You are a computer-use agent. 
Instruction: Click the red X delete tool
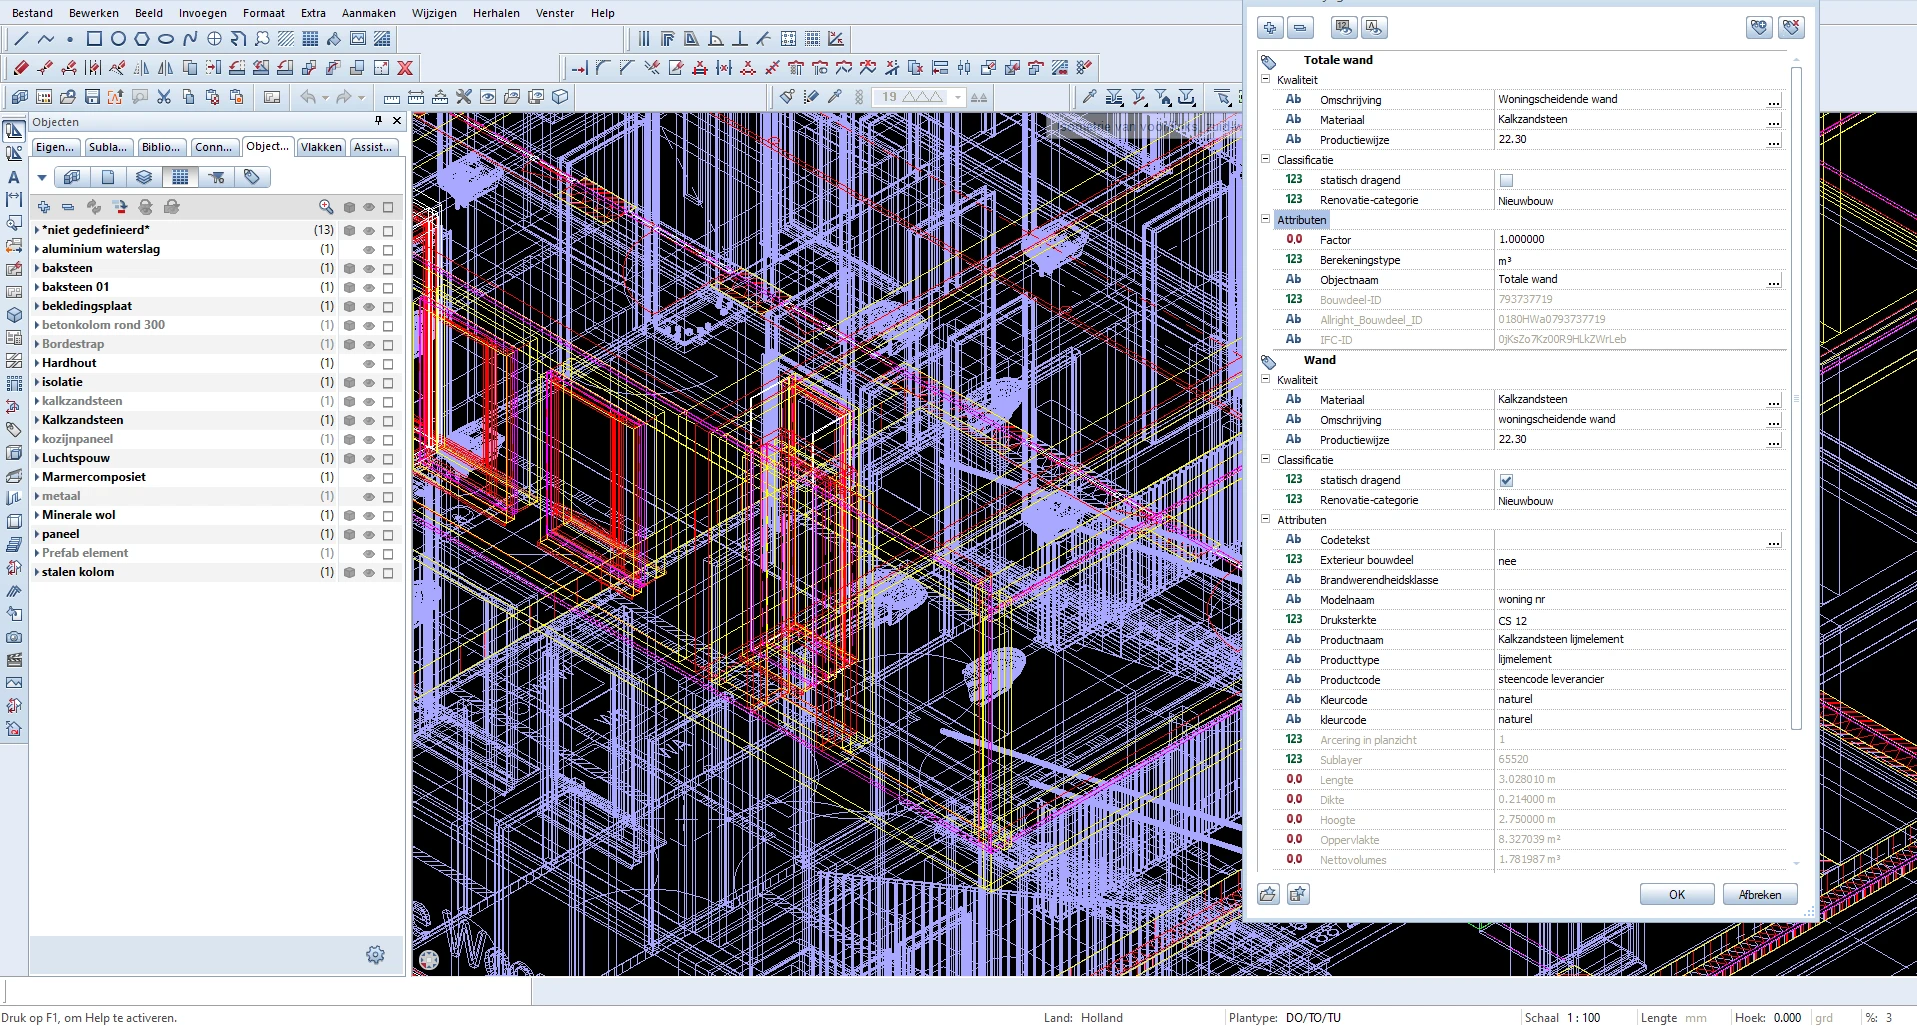405,68
